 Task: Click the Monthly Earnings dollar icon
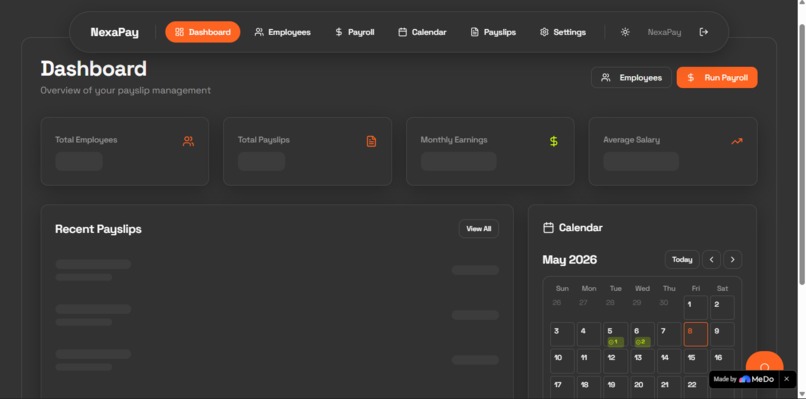click(554, 141)
